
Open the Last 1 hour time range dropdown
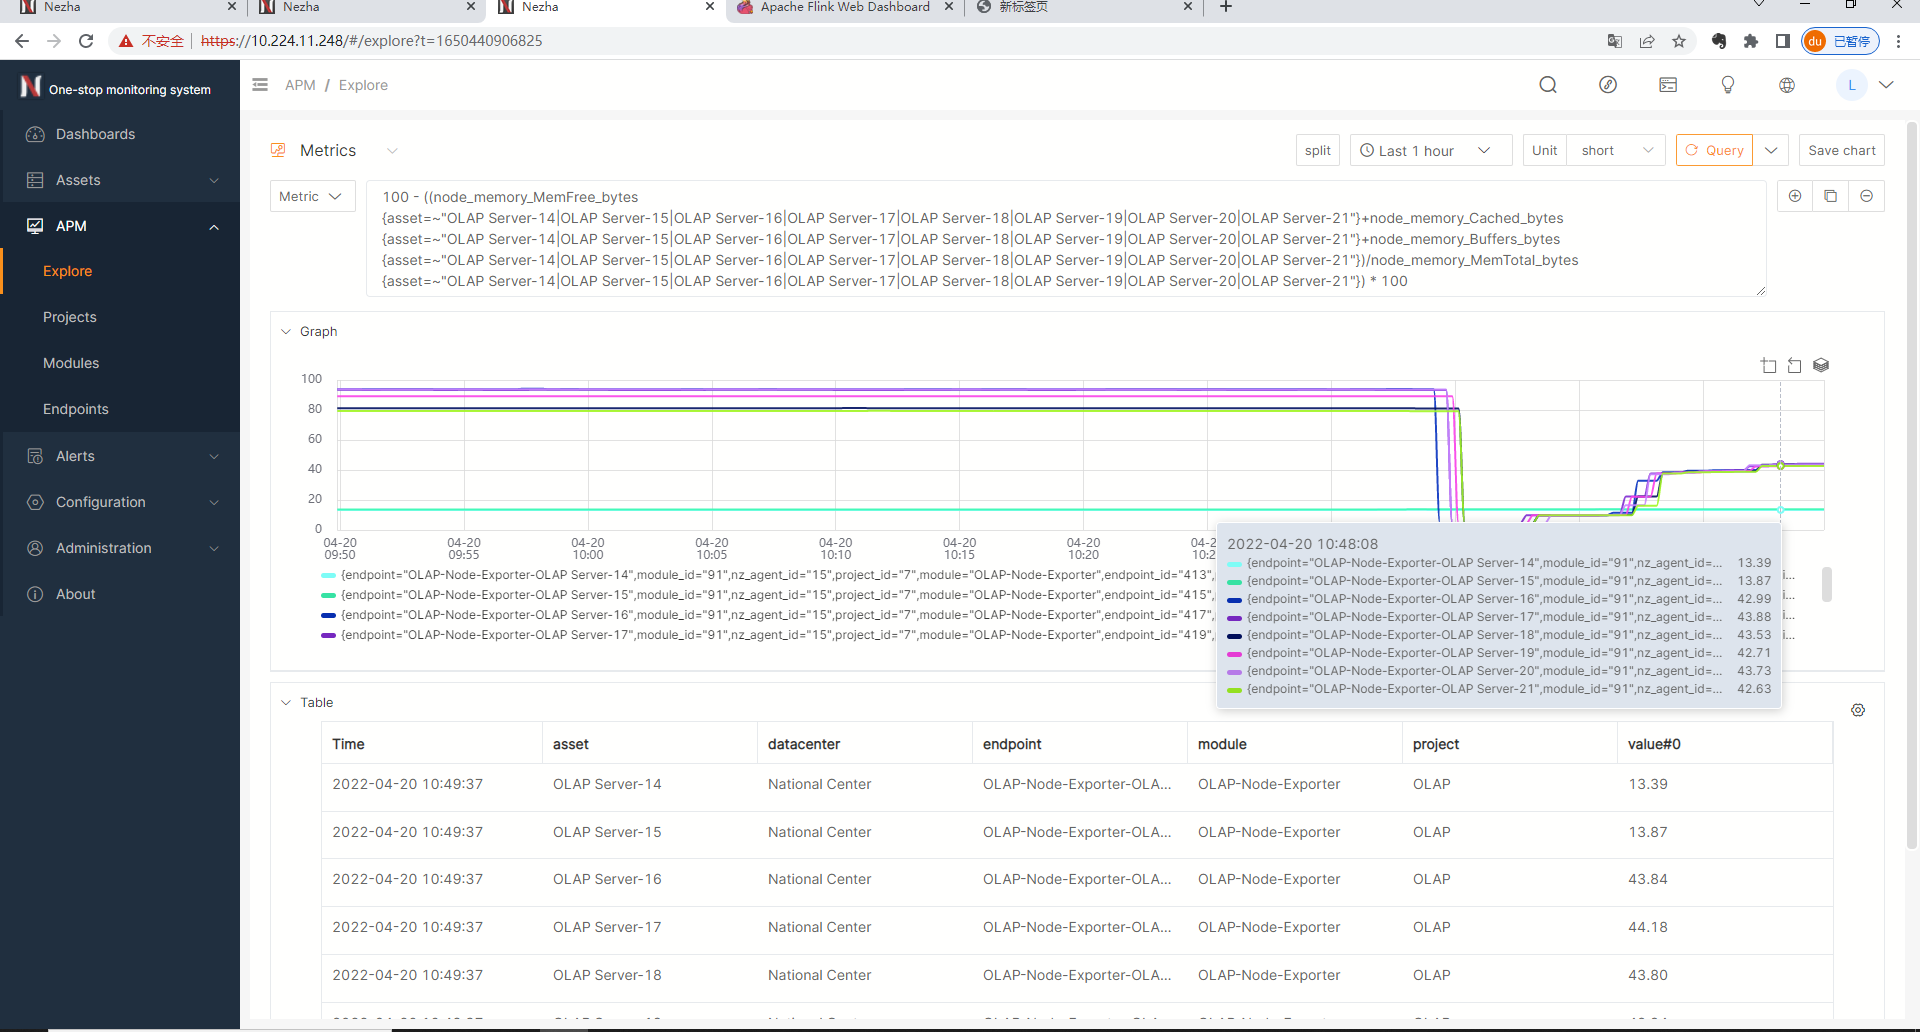point(1430,150)
